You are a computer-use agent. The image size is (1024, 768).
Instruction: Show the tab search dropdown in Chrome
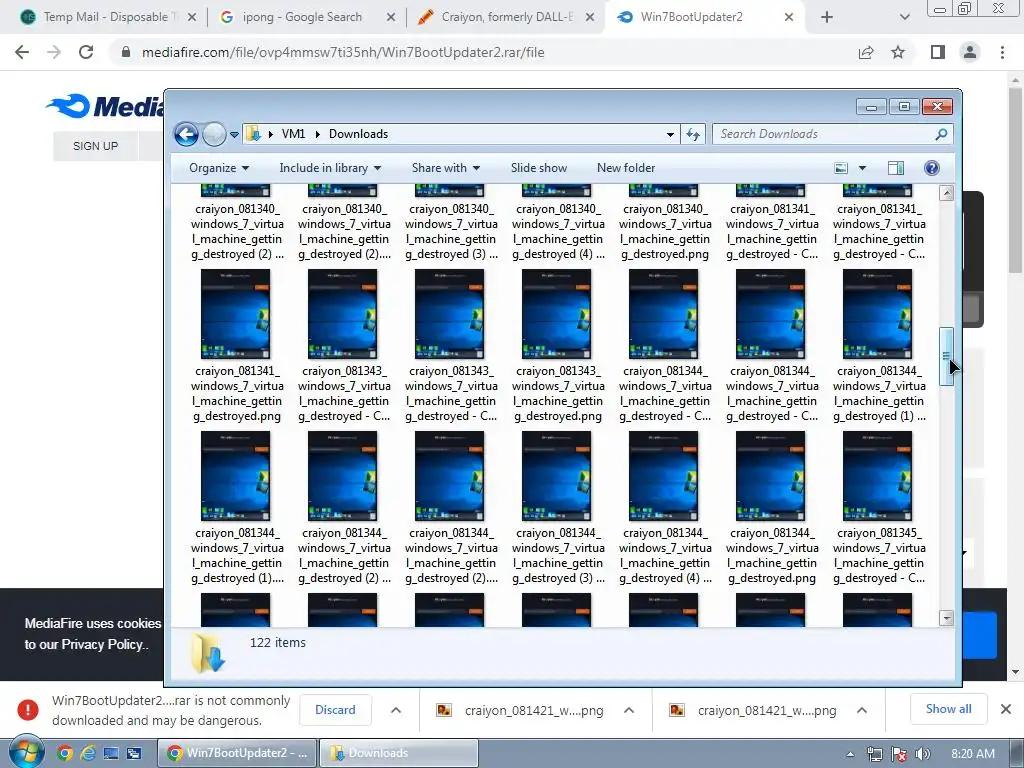pos(904,17)
